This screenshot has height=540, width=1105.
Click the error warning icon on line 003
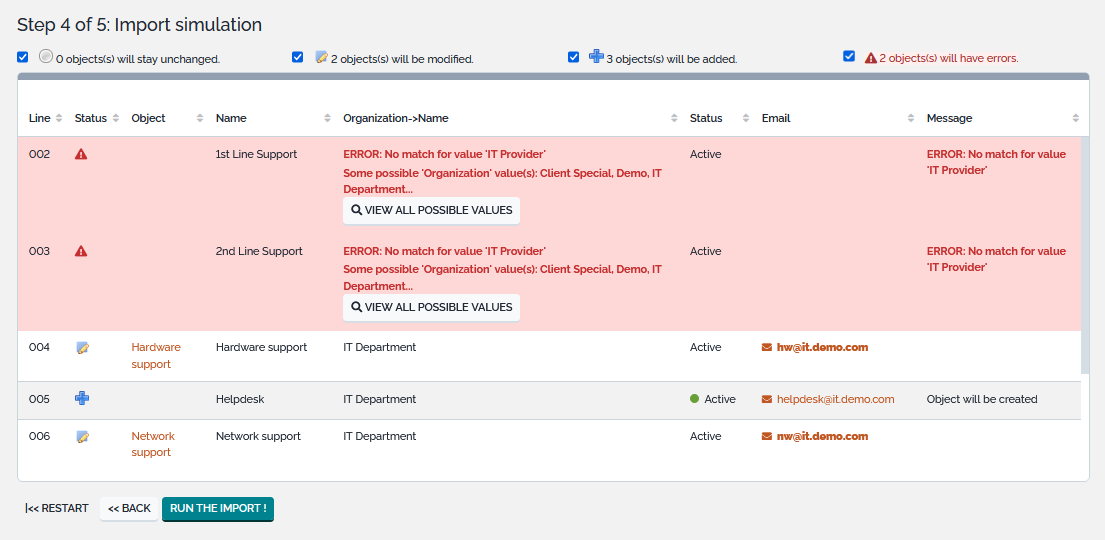pyautogui.click(x=81, y=252)
